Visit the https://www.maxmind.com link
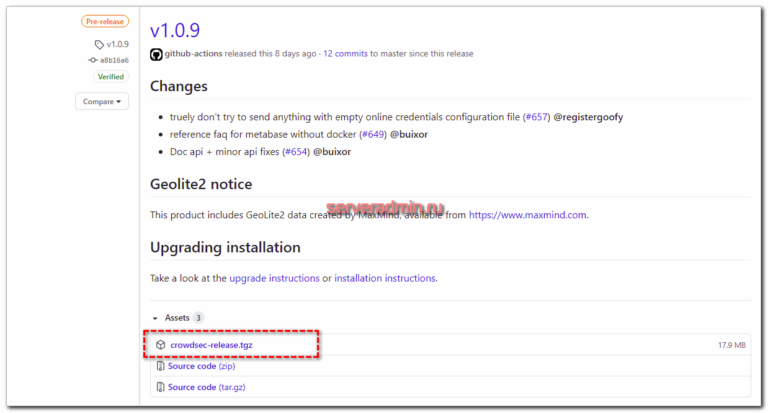Viewport: 768px width, 413px height. pos(528,215)
